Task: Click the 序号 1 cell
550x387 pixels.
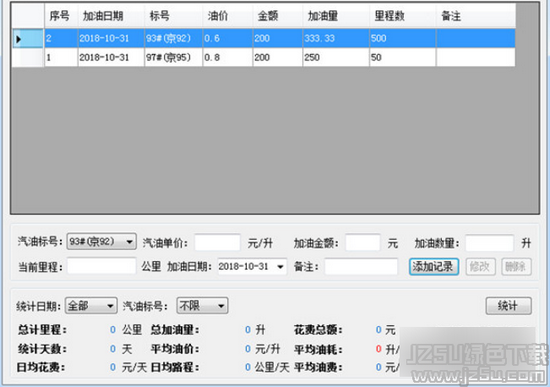Action: 61,57
